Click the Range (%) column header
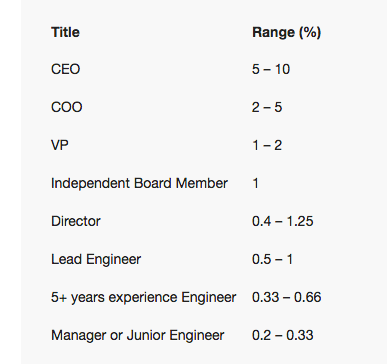 point(286,33)
